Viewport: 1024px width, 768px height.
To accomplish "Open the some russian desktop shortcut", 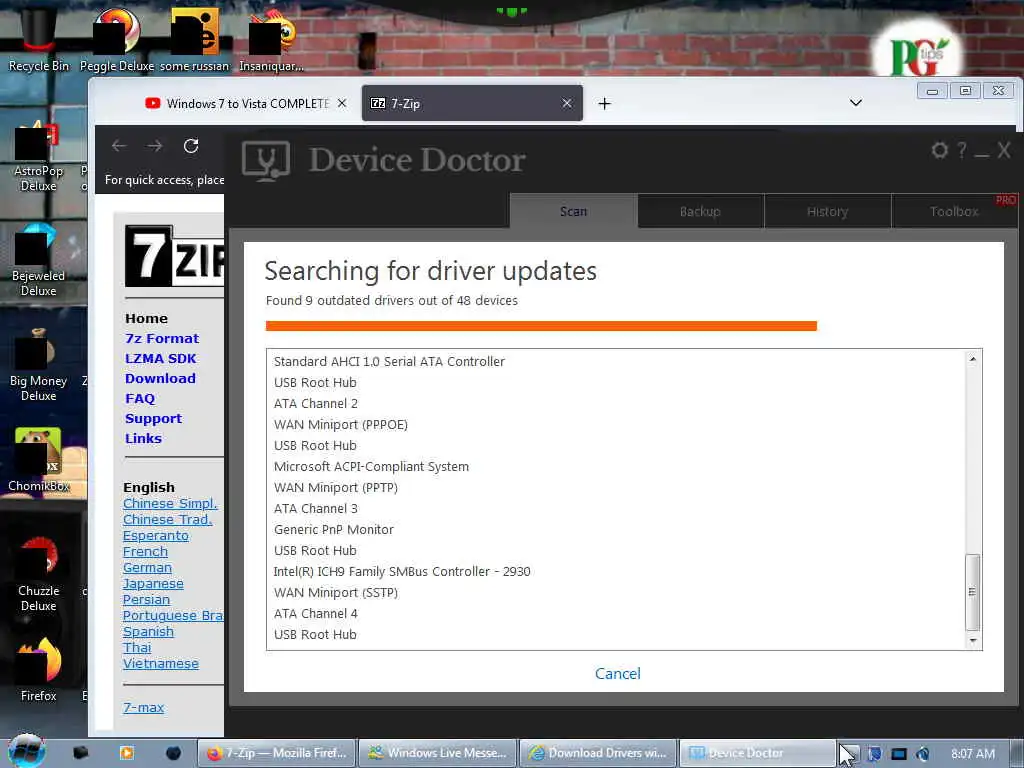I will click(x=195, y=39).
